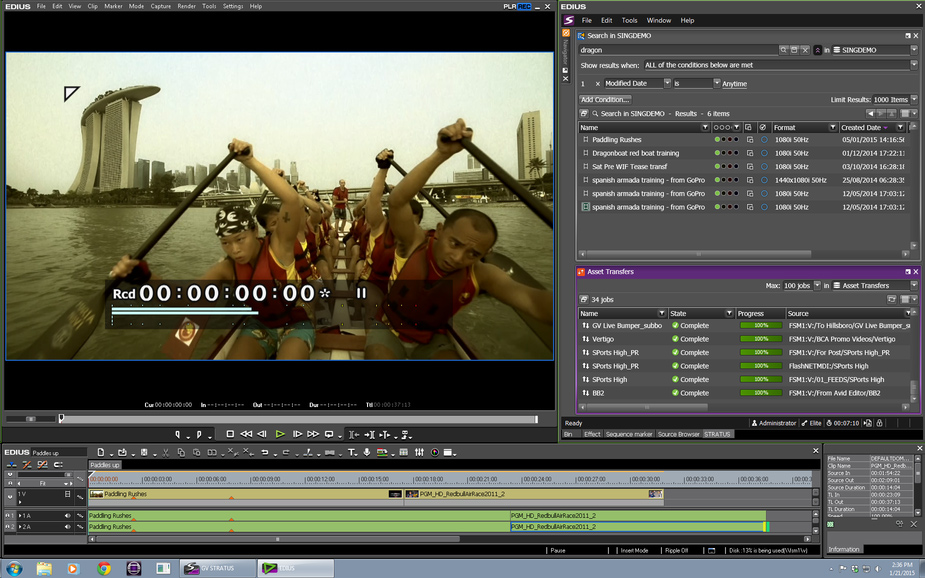Expand the Limit Results 1000 Items dropdown
Screen dimensions: 925x578
pos(914,99)
